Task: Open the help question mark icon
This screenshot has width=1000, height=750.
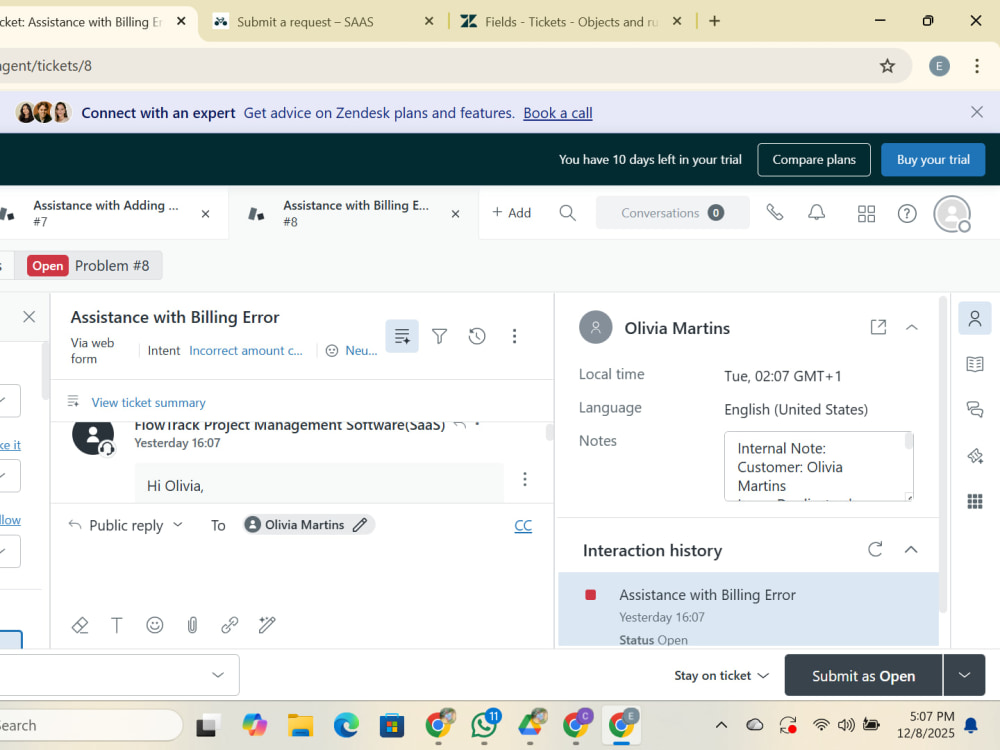Action: pos(907,213)
